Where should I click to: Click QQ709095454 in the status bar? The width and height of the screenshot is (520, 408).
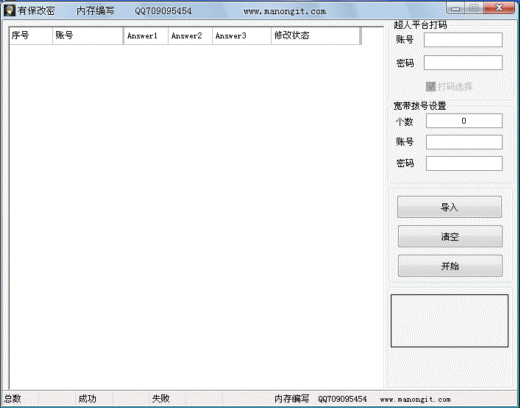coord(342,399)
